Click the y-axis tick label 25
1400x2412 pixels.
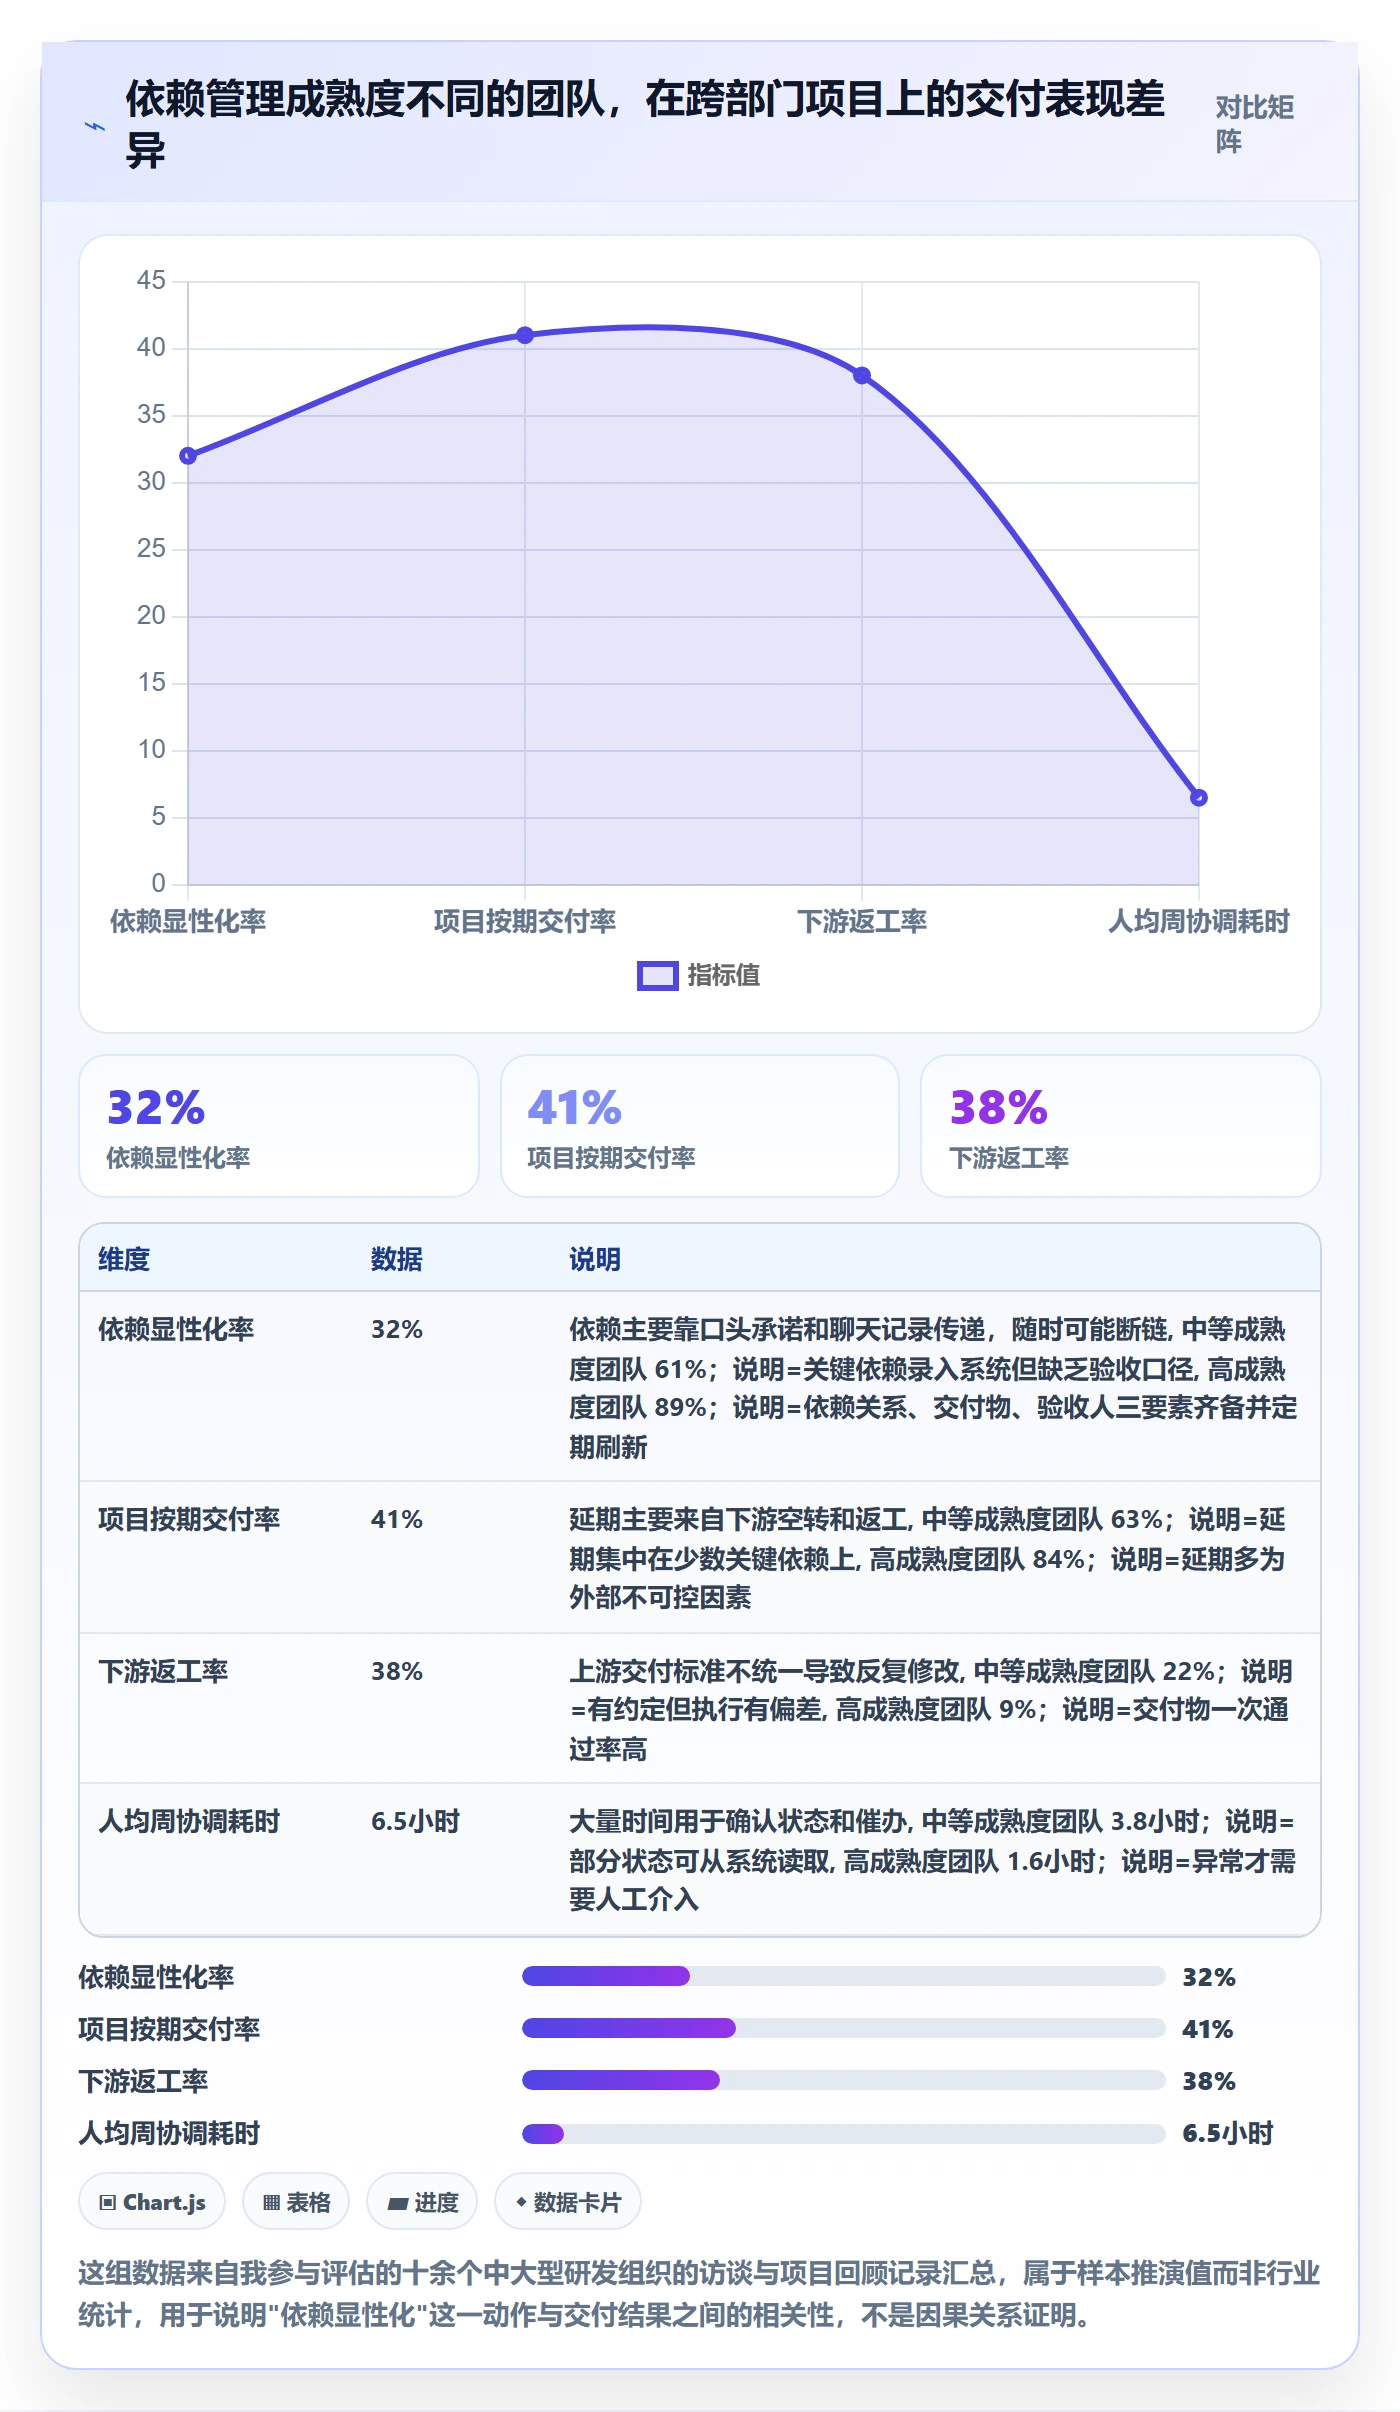coord(151,548)
